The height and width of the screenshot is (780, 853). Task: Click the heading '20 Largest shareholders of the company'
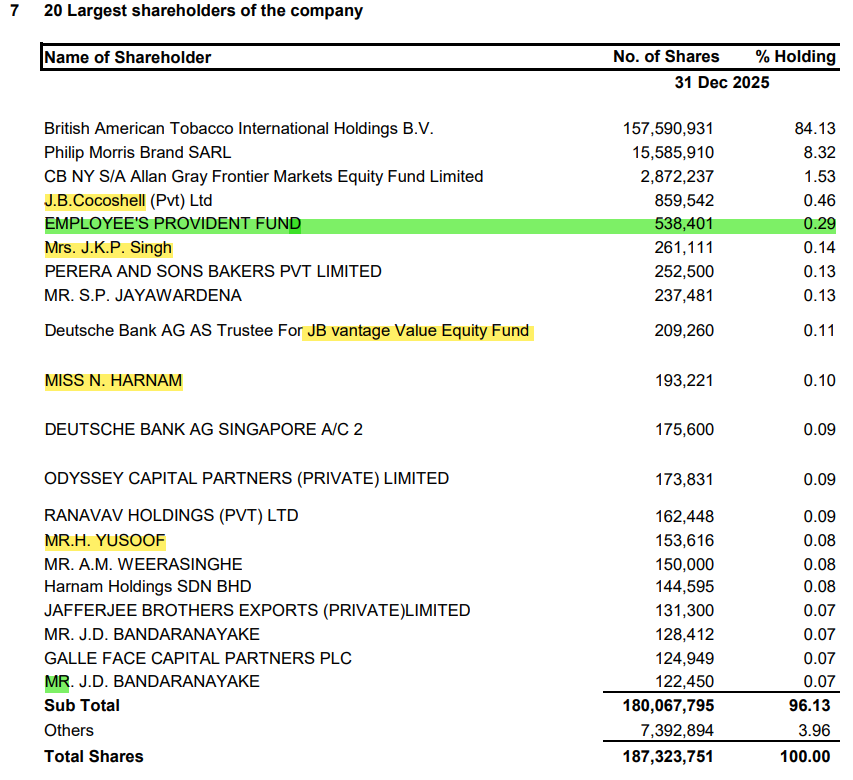[x=203, y=11]
